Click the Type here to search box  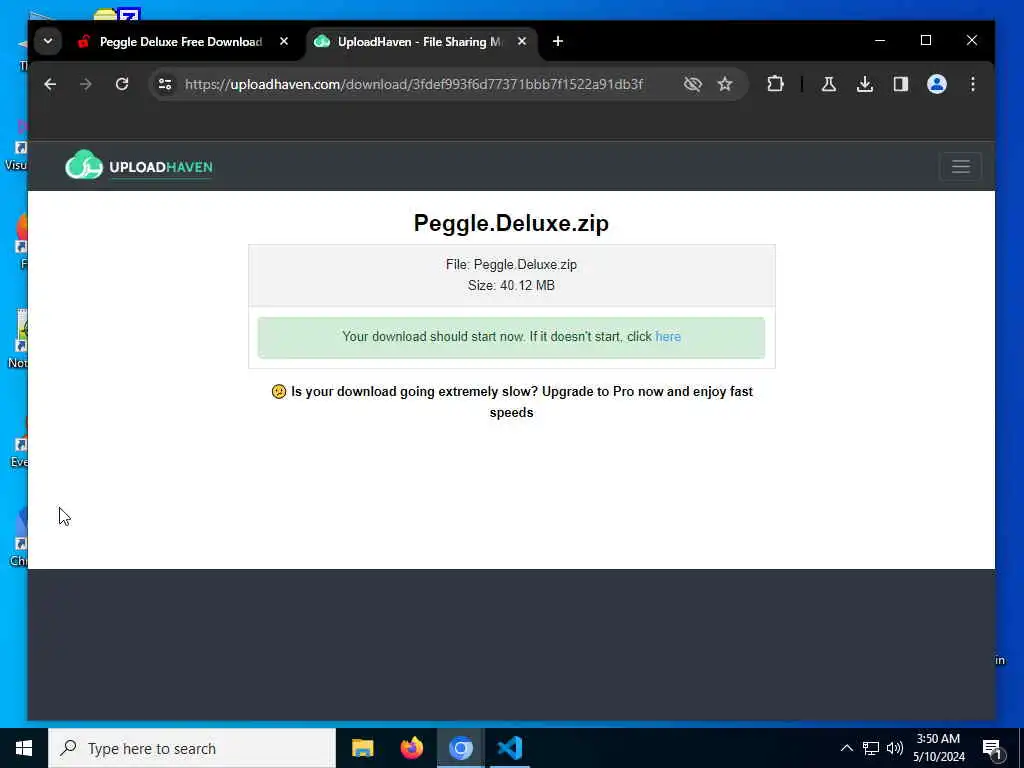point(192,748)
